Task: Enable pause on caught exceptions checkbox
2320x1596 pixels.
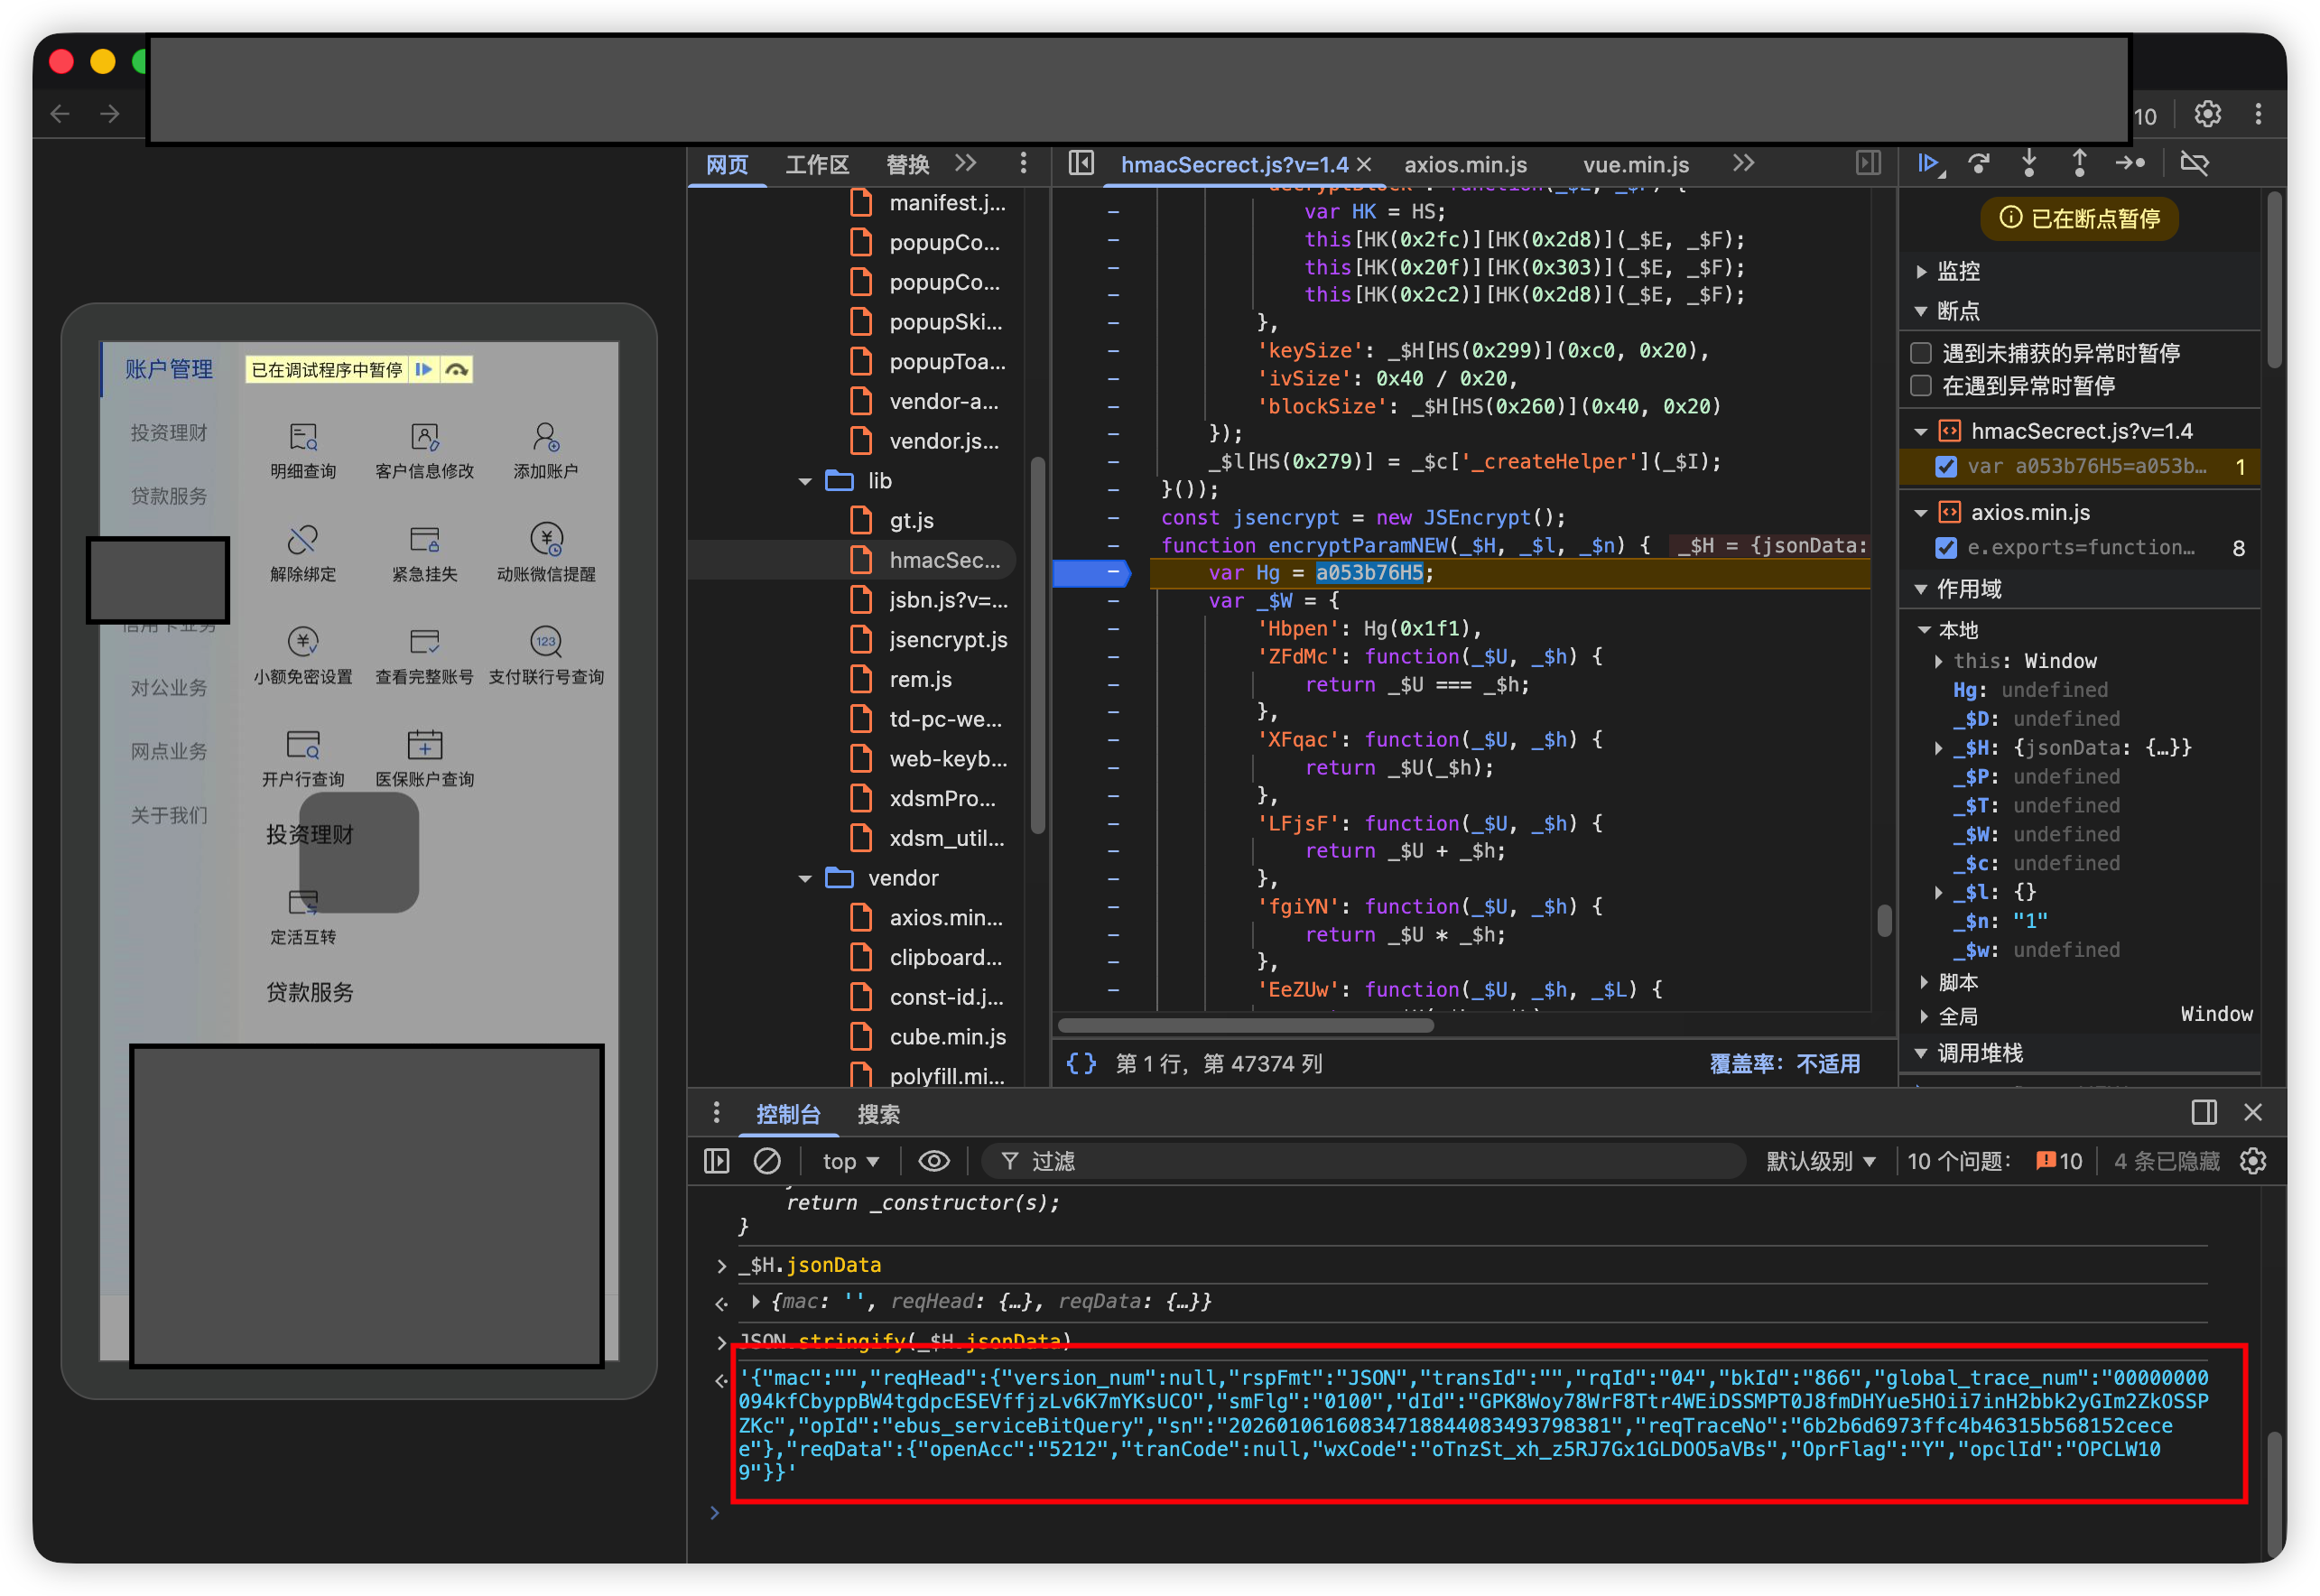Action: 1921,386
